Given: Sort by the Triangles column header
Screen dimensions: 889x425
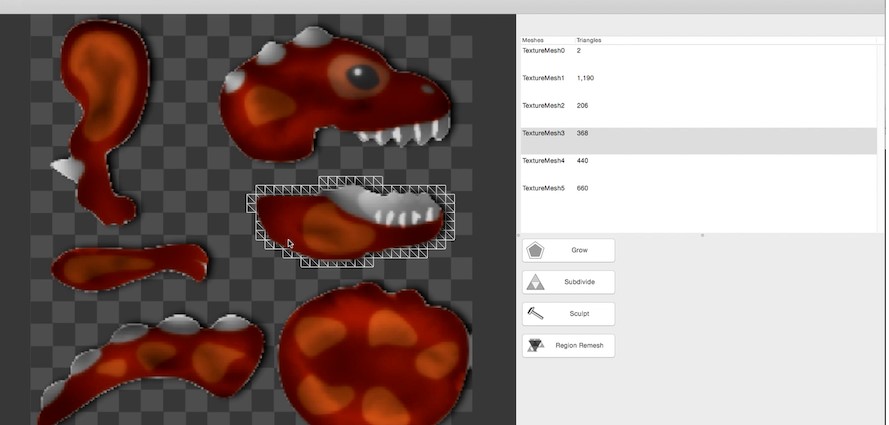Looking at the screenshot, I should pyautogui.click(x=589, y=40).
